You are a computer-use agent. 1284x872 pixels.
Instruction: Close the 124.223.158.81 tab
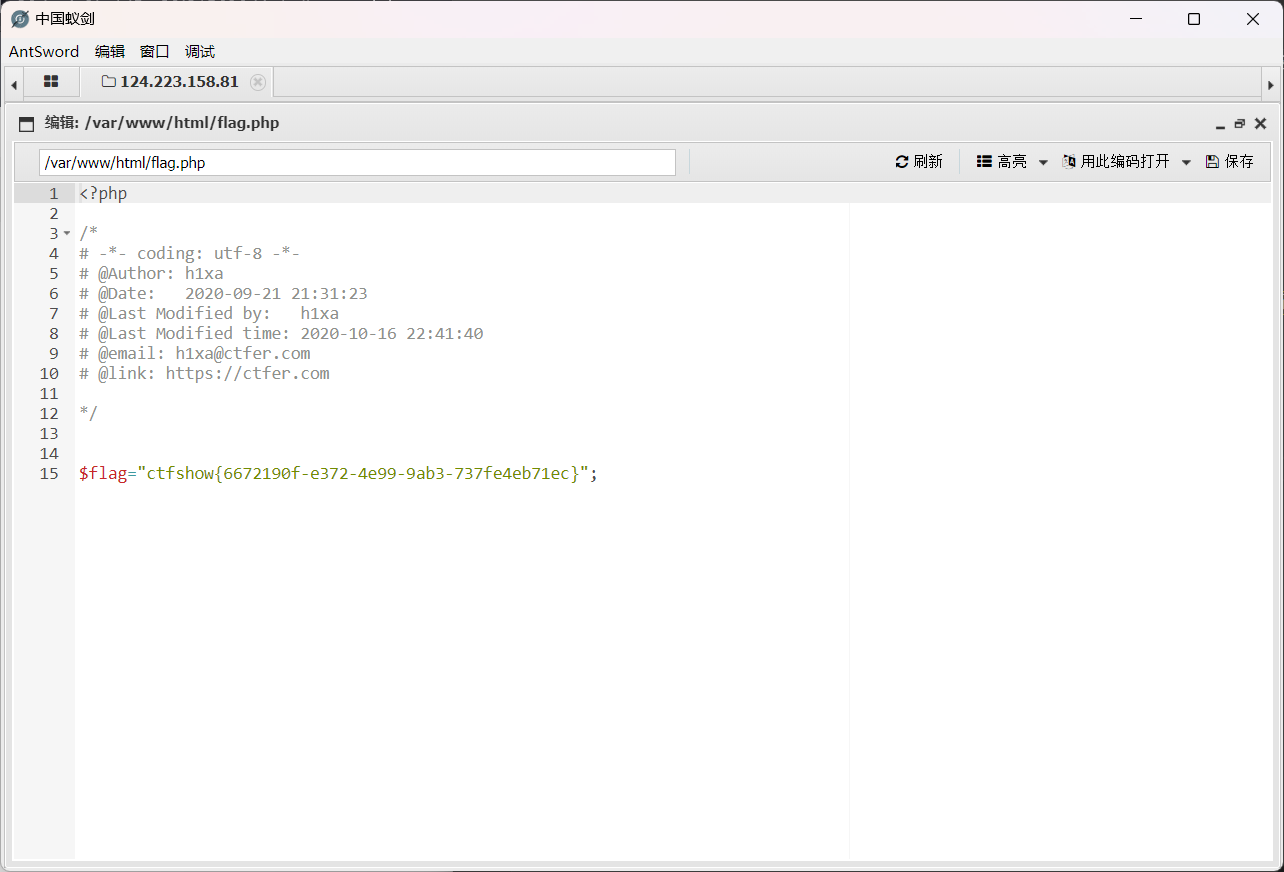[258, 82]
